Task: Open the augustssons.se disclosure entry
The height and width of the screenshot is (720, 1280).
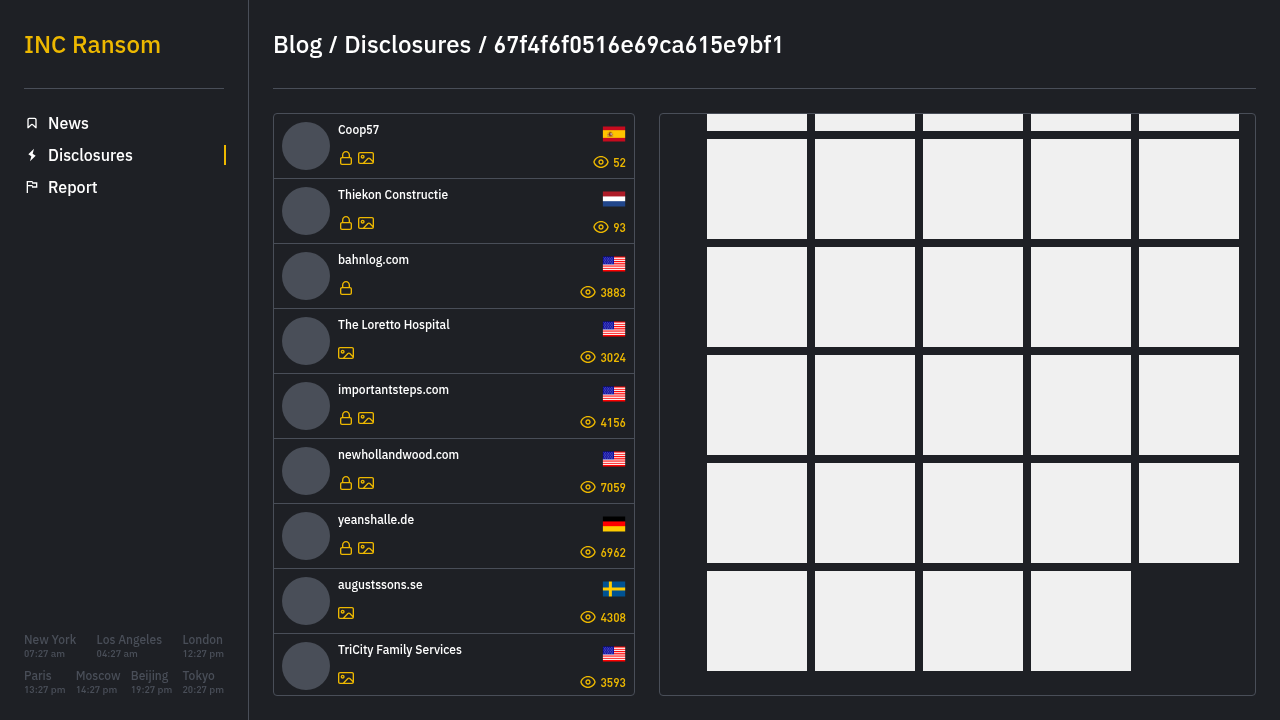Action: [454, 601]
